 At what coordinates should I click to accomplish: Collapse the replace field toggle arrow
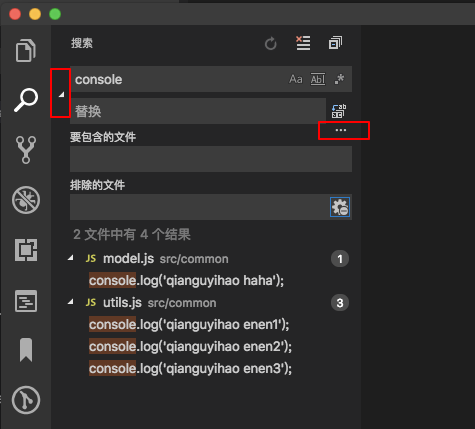pos(61,95)
